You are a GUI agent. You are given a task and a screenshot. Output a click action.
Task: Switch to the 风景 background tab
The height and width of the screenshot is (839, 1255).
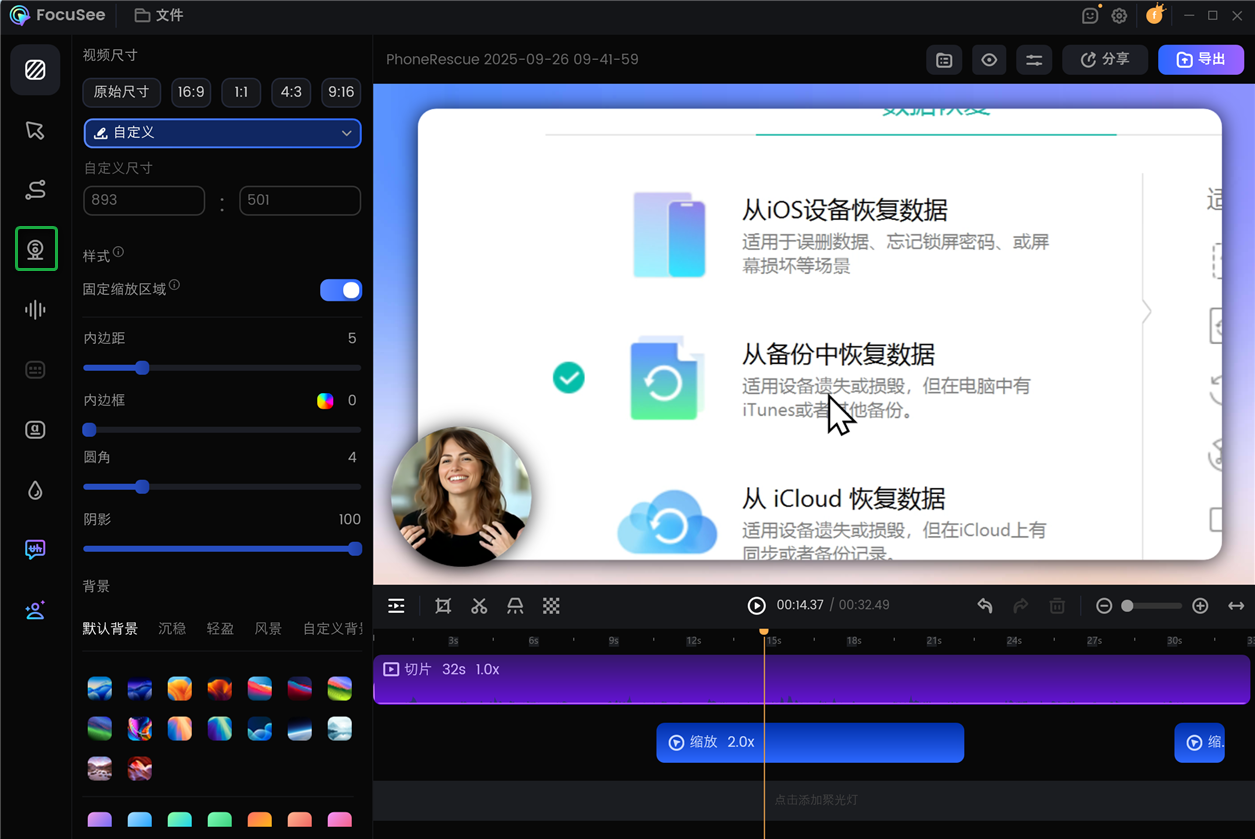(268, 629)
